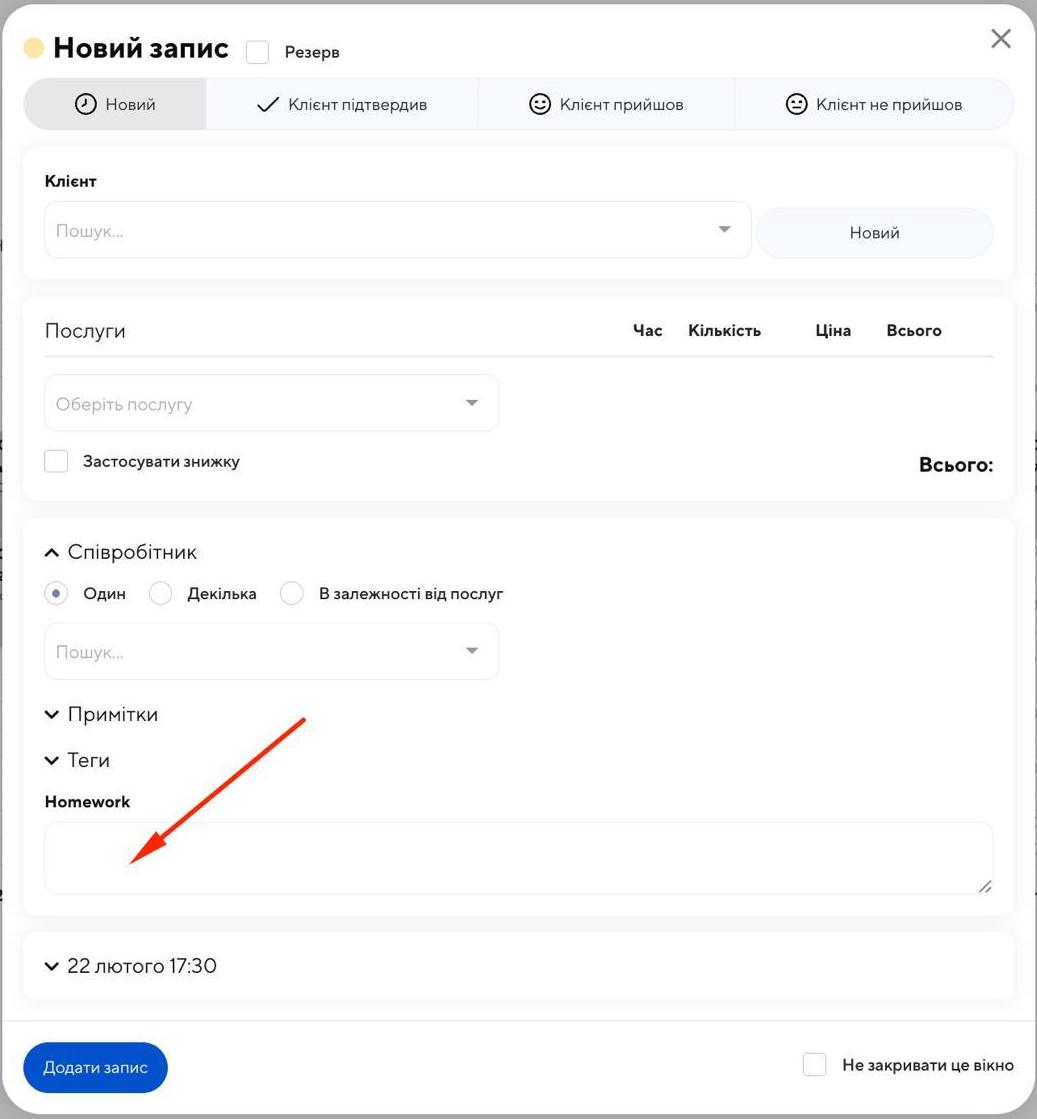Click the clock icon on Новий tab
Image resolution: width=1037 pixels, height=1119 pixels.
coord(86,104)
